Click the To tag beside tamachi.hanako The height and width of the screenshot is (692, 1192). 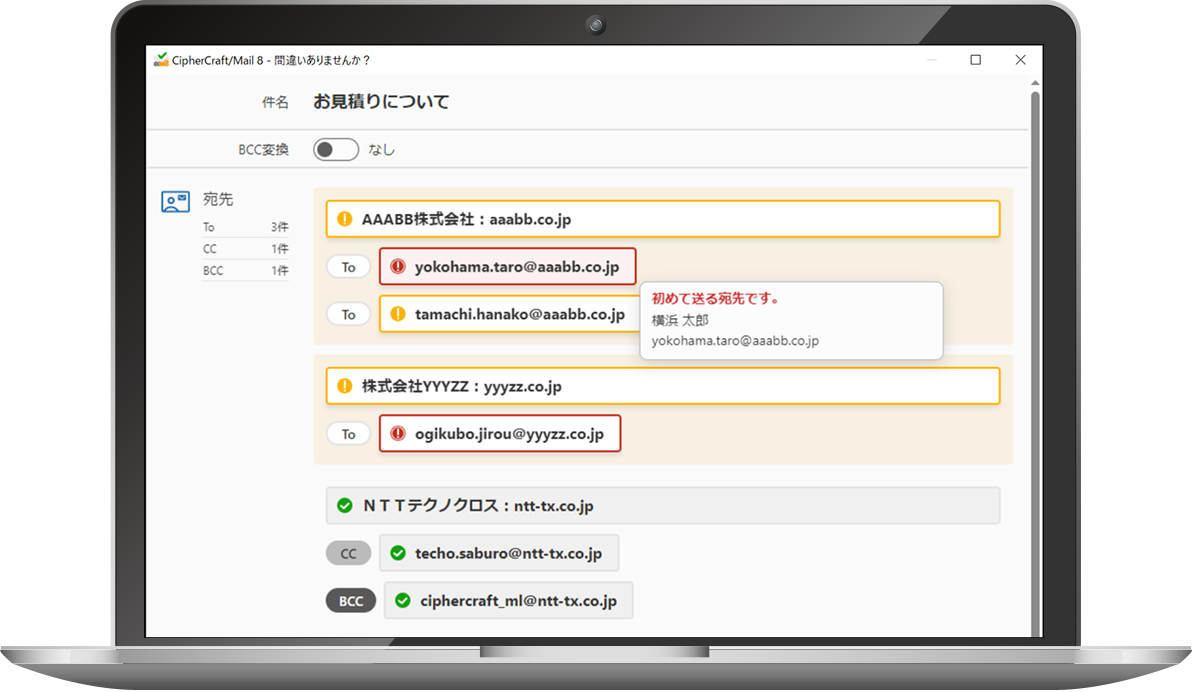tap(348, 314)
